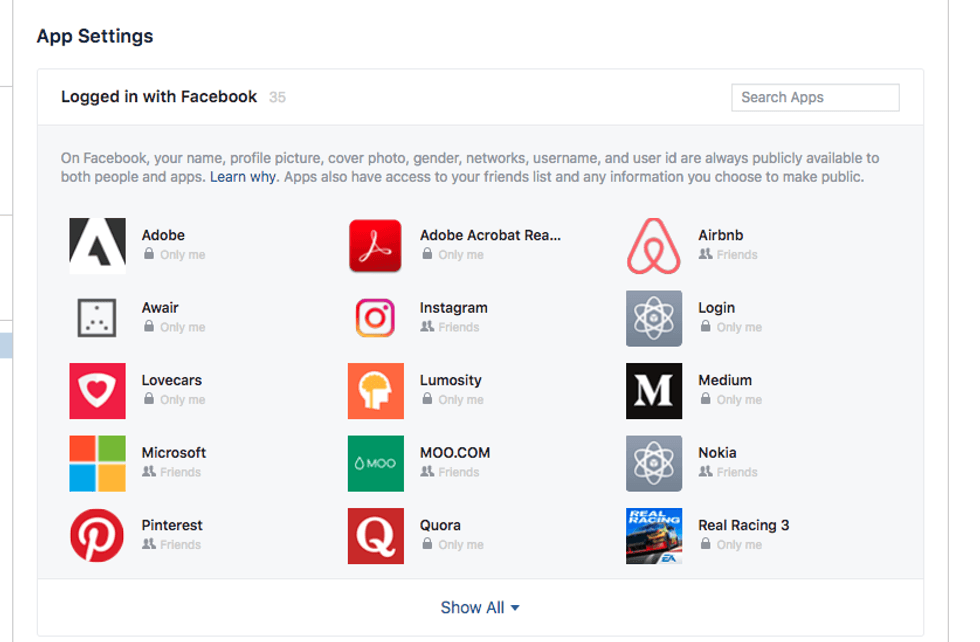This screenshot has height=642, width=980.
Task: Click the Instagram app icon
Action: pos(375,318)
